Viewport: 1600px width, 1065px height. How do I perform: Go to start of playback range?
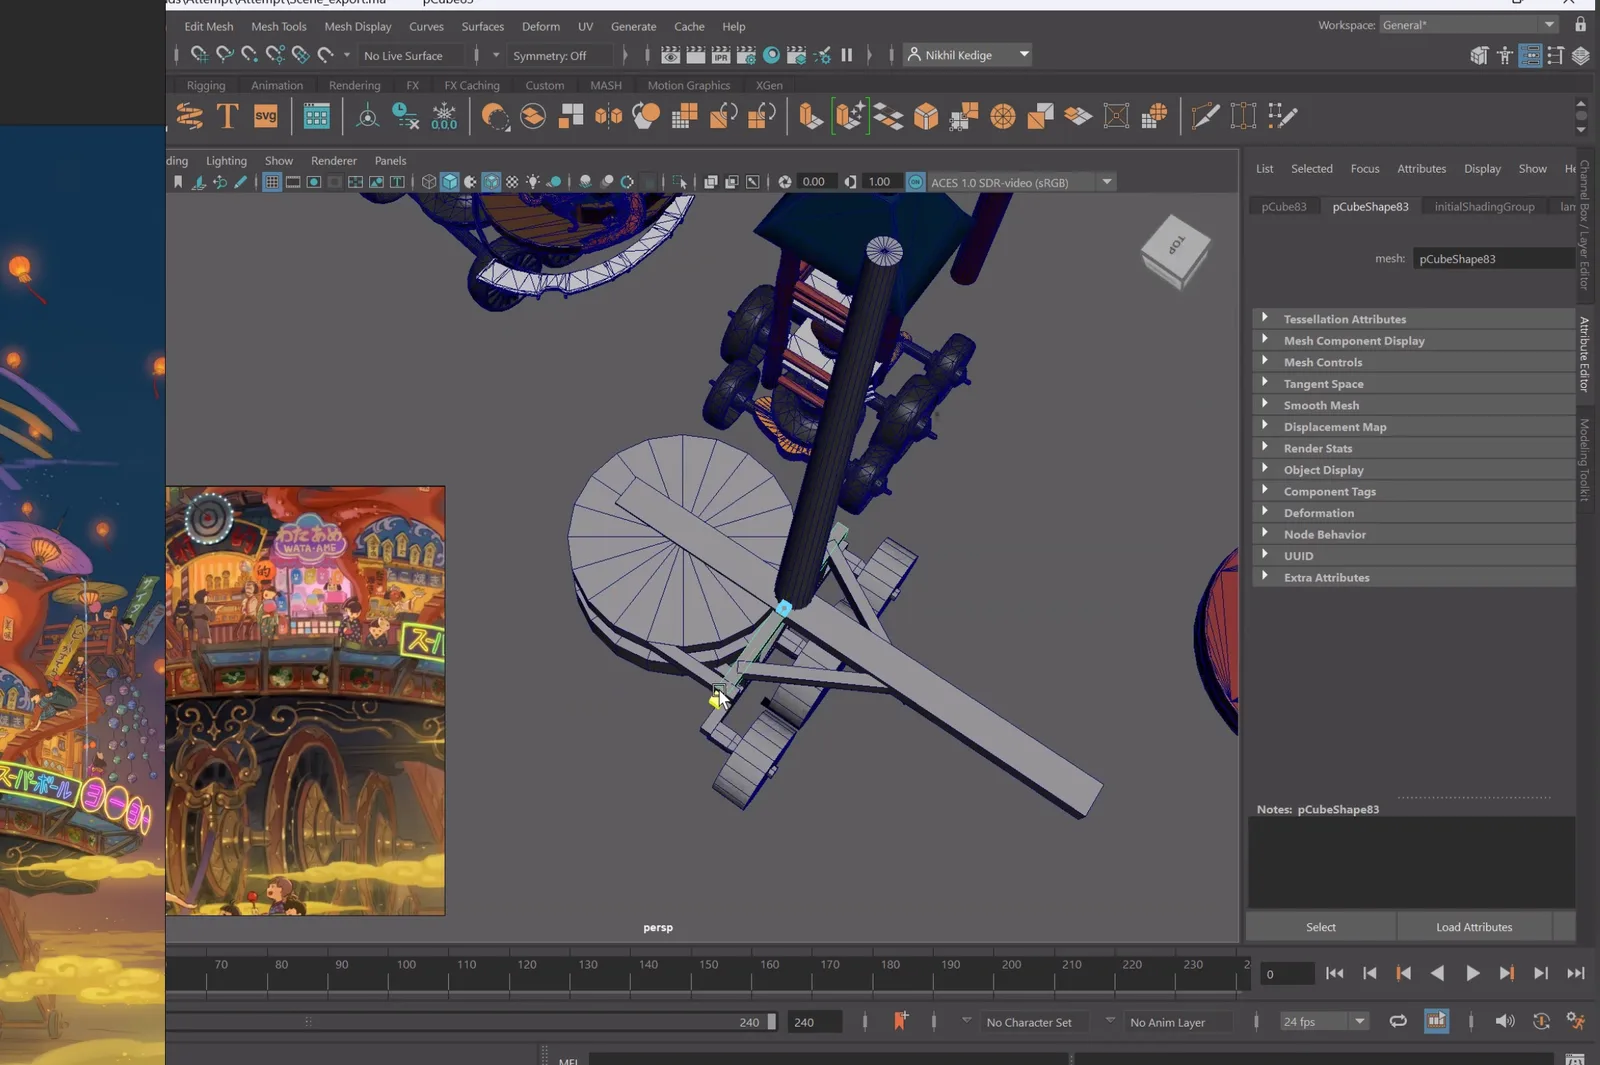(x=1335, y=973)
